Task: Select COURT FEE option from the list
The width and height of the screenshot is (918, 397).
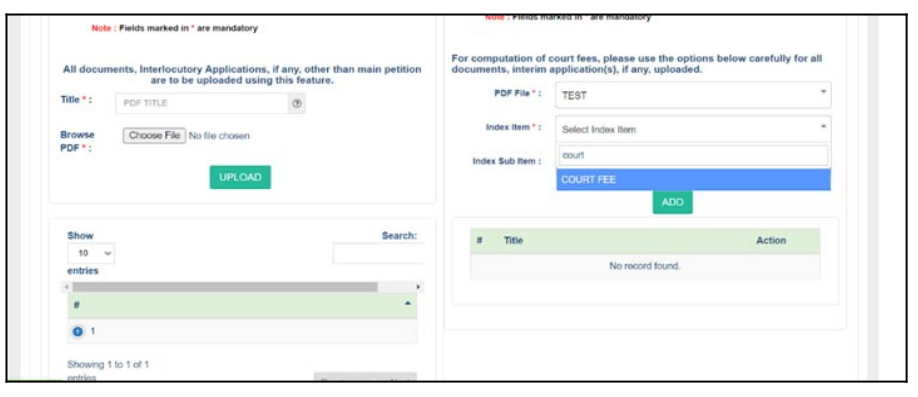Action: (x=693, y=180)
